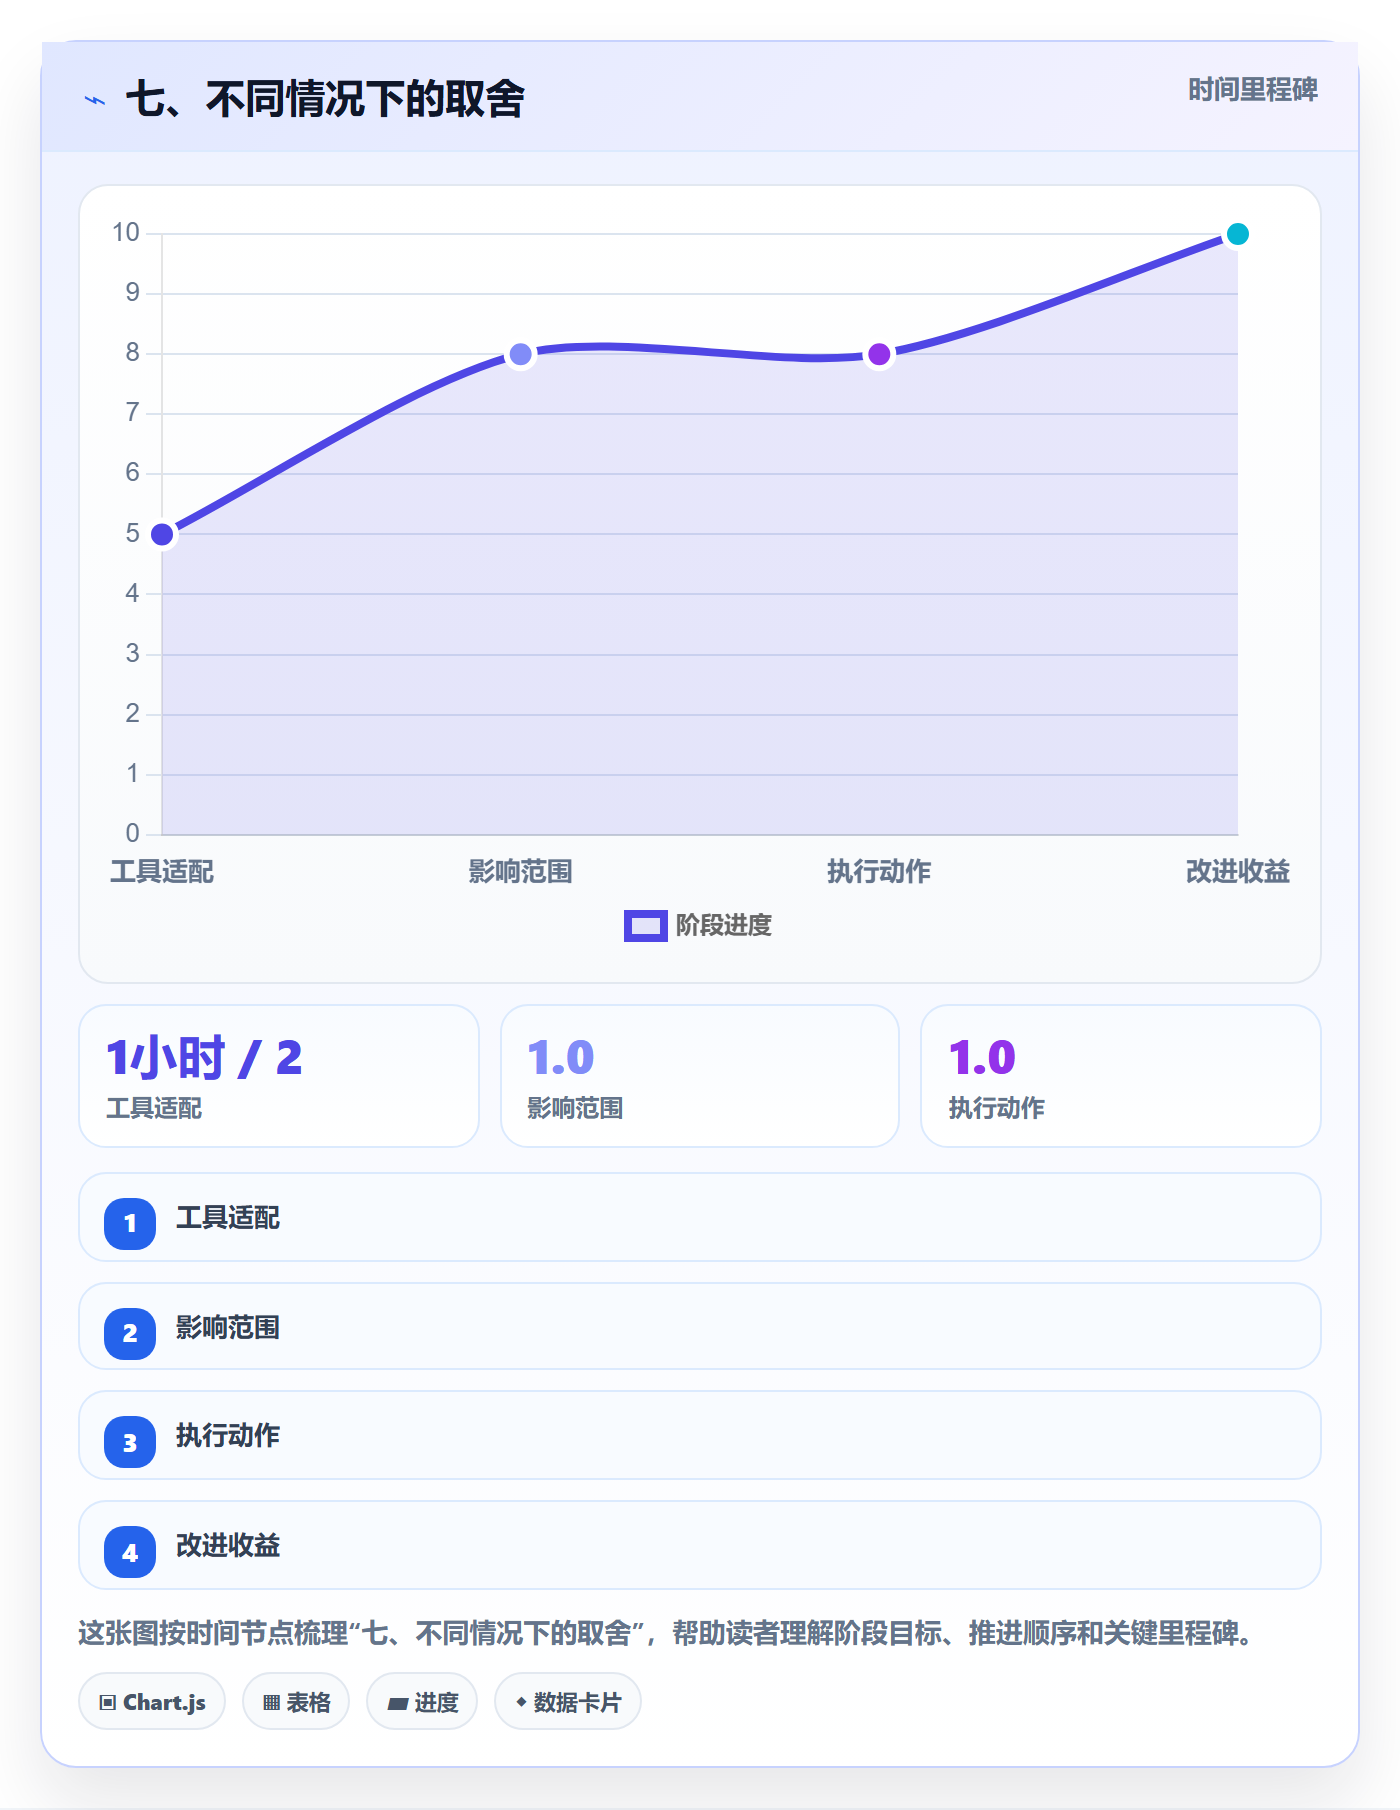
Task: Click the 进度 tag chip
Action: pos(422,1702)
